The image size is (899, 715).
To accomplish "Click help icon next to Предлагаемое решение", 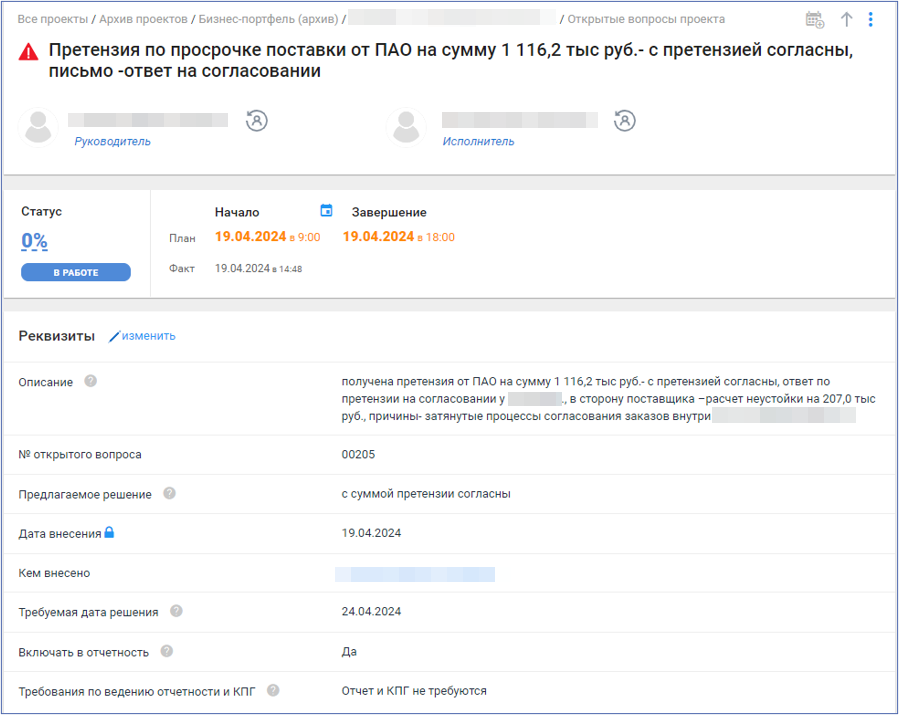I will pos(170,493).
